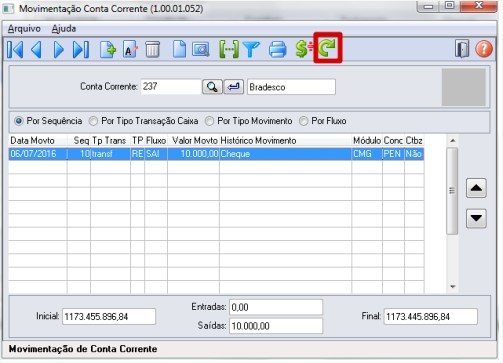Screen dimensions: 503x363
Task: Move row down with black down arrow button
Action: (476, 218)
